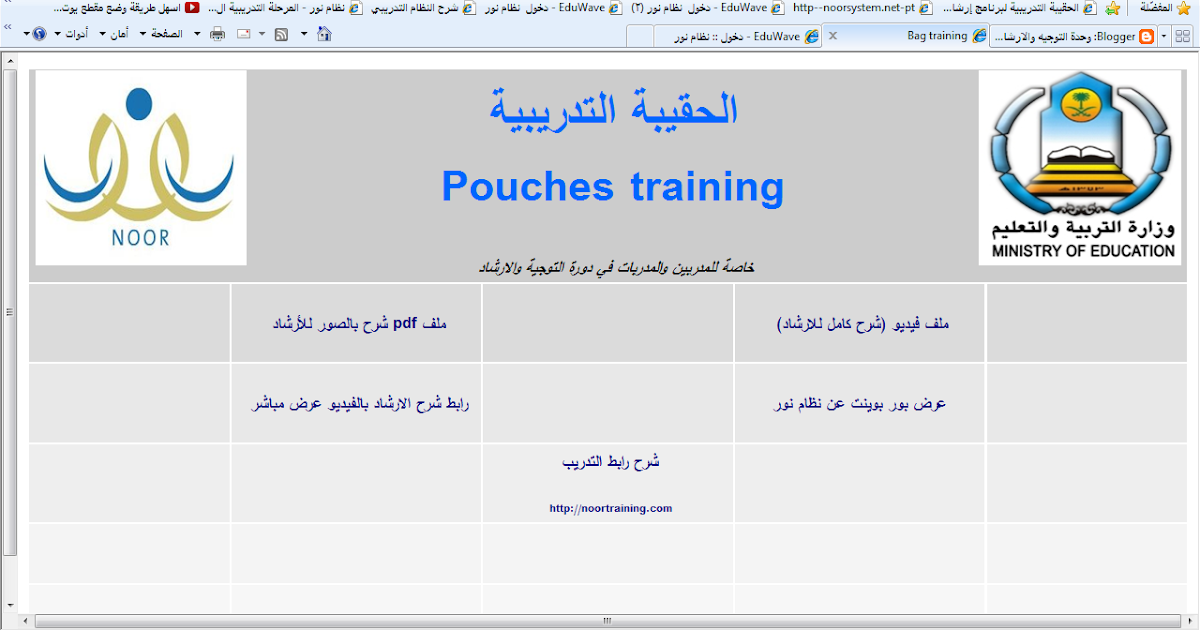Click the NOOR logo image

(141, 167)
